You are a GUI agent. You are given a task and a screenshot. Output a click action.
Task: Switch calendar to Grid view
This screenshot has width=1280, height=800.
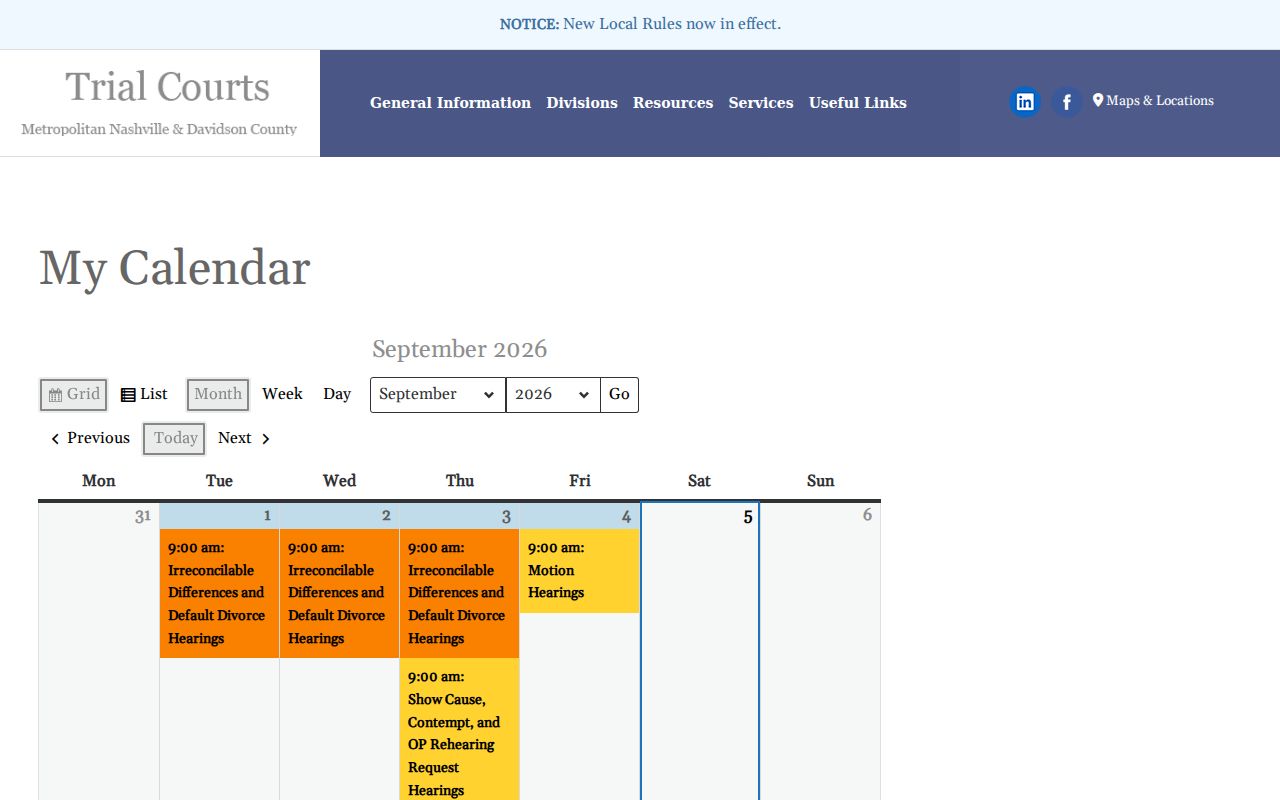pyautogui.click(x=74, y=394)
